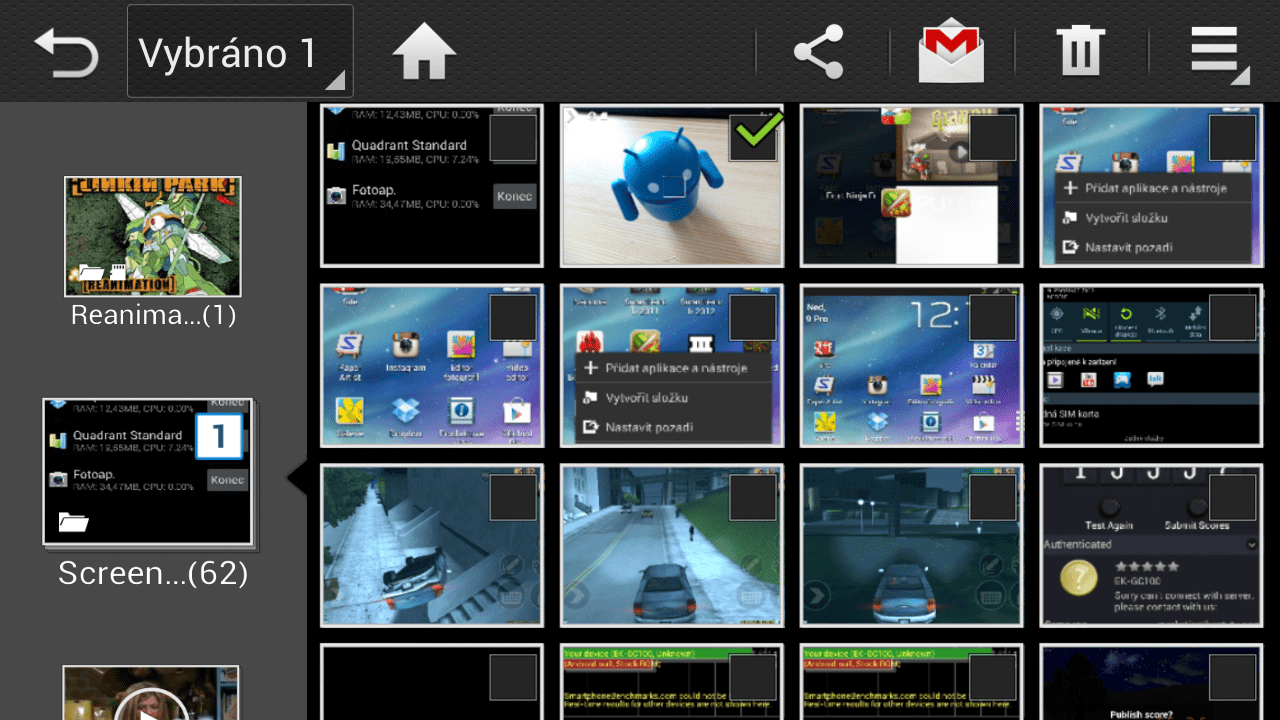Open the Reanimation album

(153, 236)
